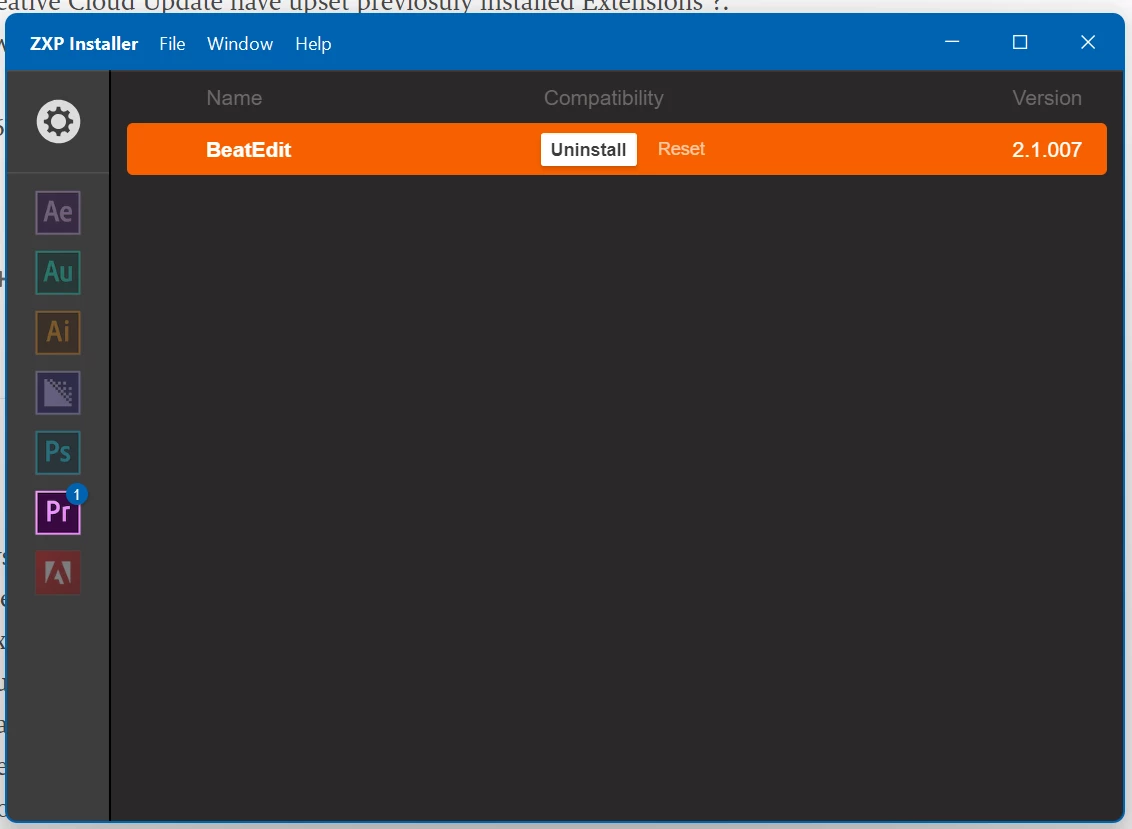Click the Version column header
The width and height of the screenshot is (1132, 829).
(x=1047, y=97)
